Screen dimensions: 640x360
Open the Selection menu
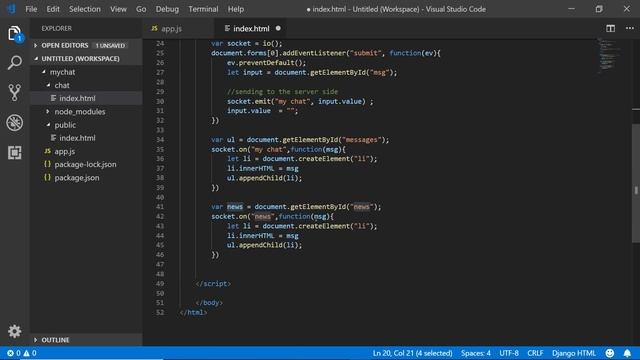coord(84,9)
